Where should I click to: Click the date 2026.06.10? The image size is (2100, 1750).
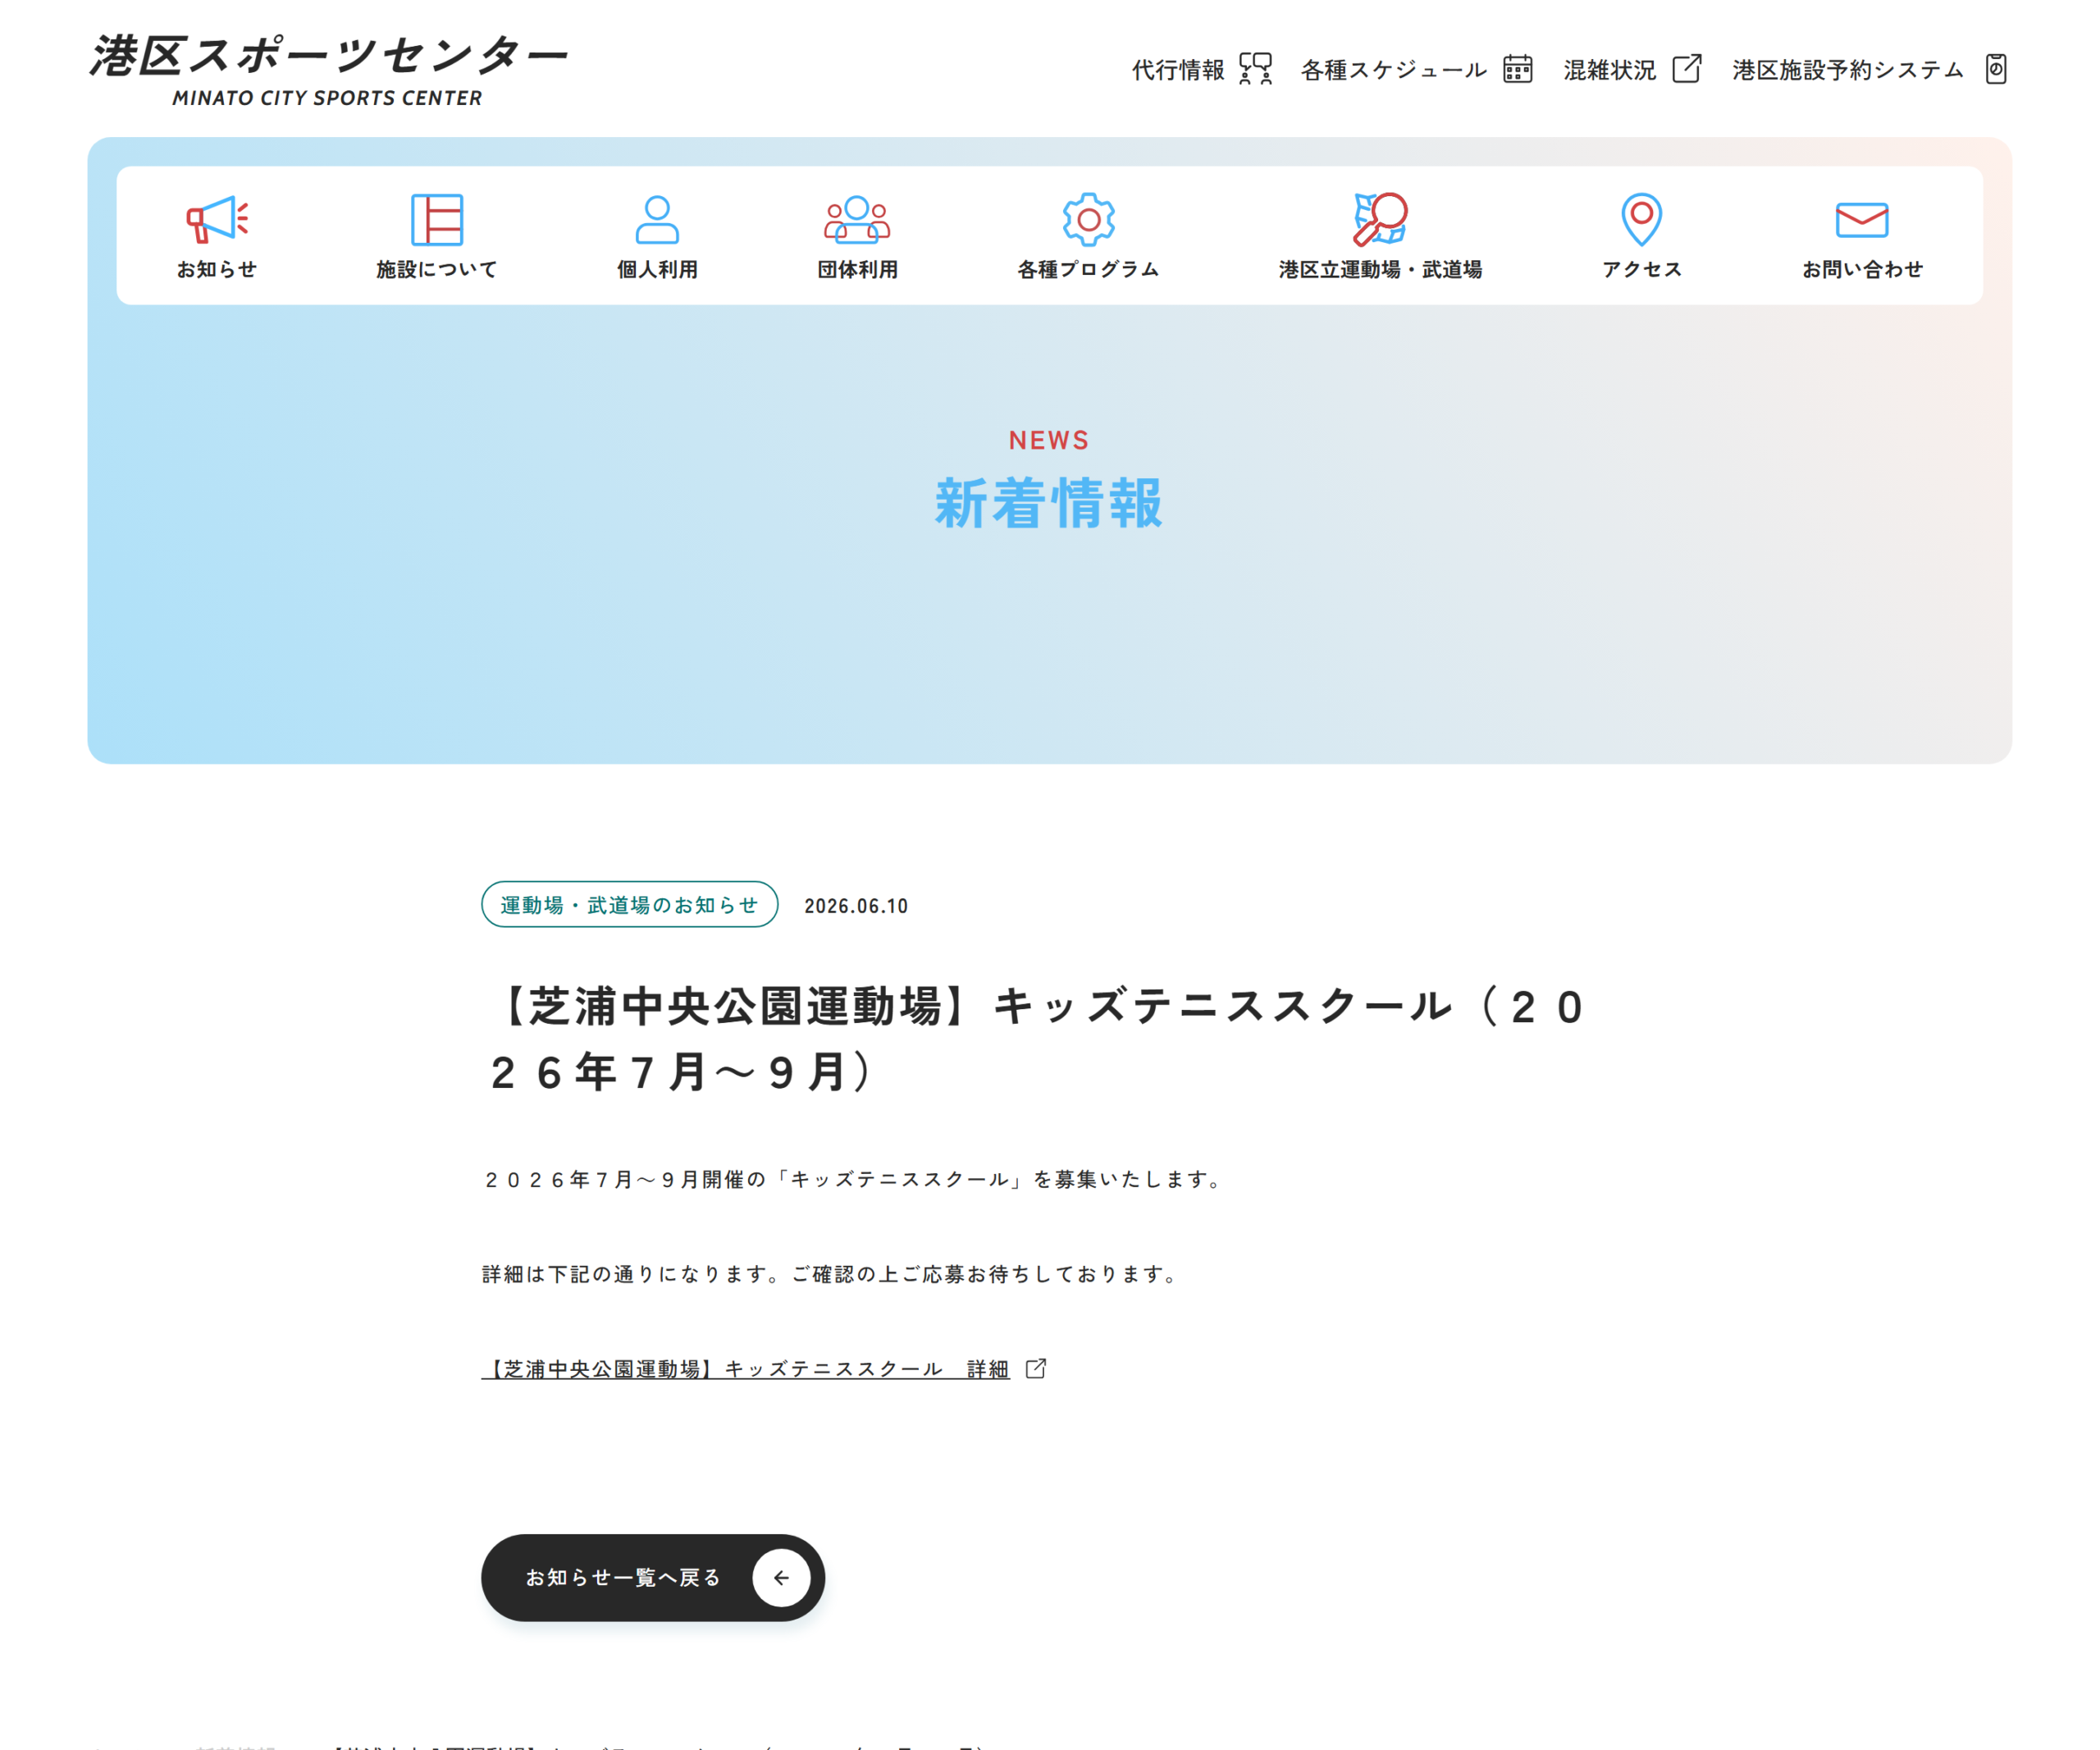(856, 905)
